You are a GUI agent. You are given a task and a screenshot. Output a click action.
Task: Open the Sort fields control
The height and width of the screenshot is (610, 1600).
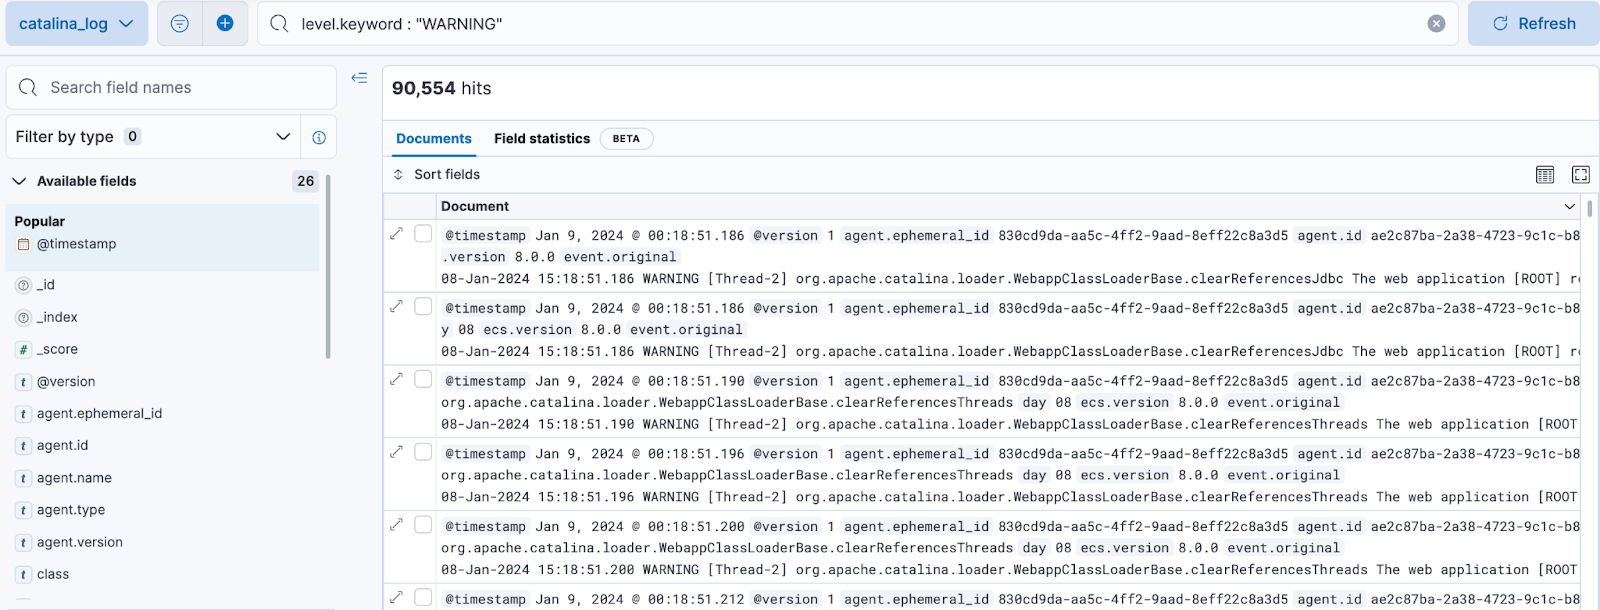436,174
